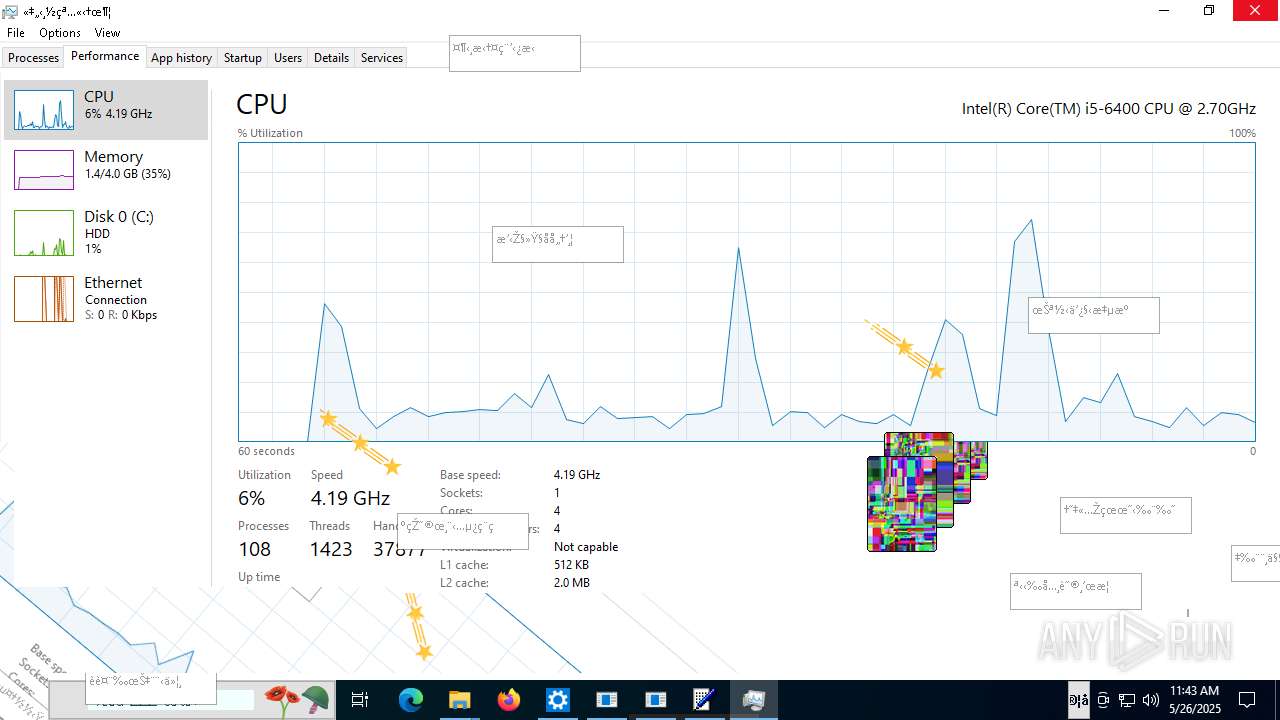The height and width of the screenshot is (720, 1280).
Task: Click the Task Manager taskbar icon
Action: tap(753, 700)
